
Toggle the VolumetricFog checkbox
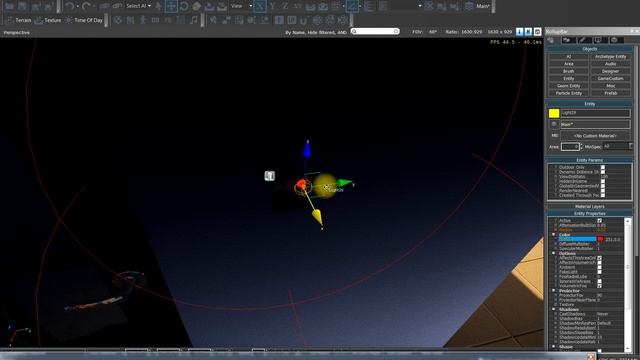pos(600,286)
